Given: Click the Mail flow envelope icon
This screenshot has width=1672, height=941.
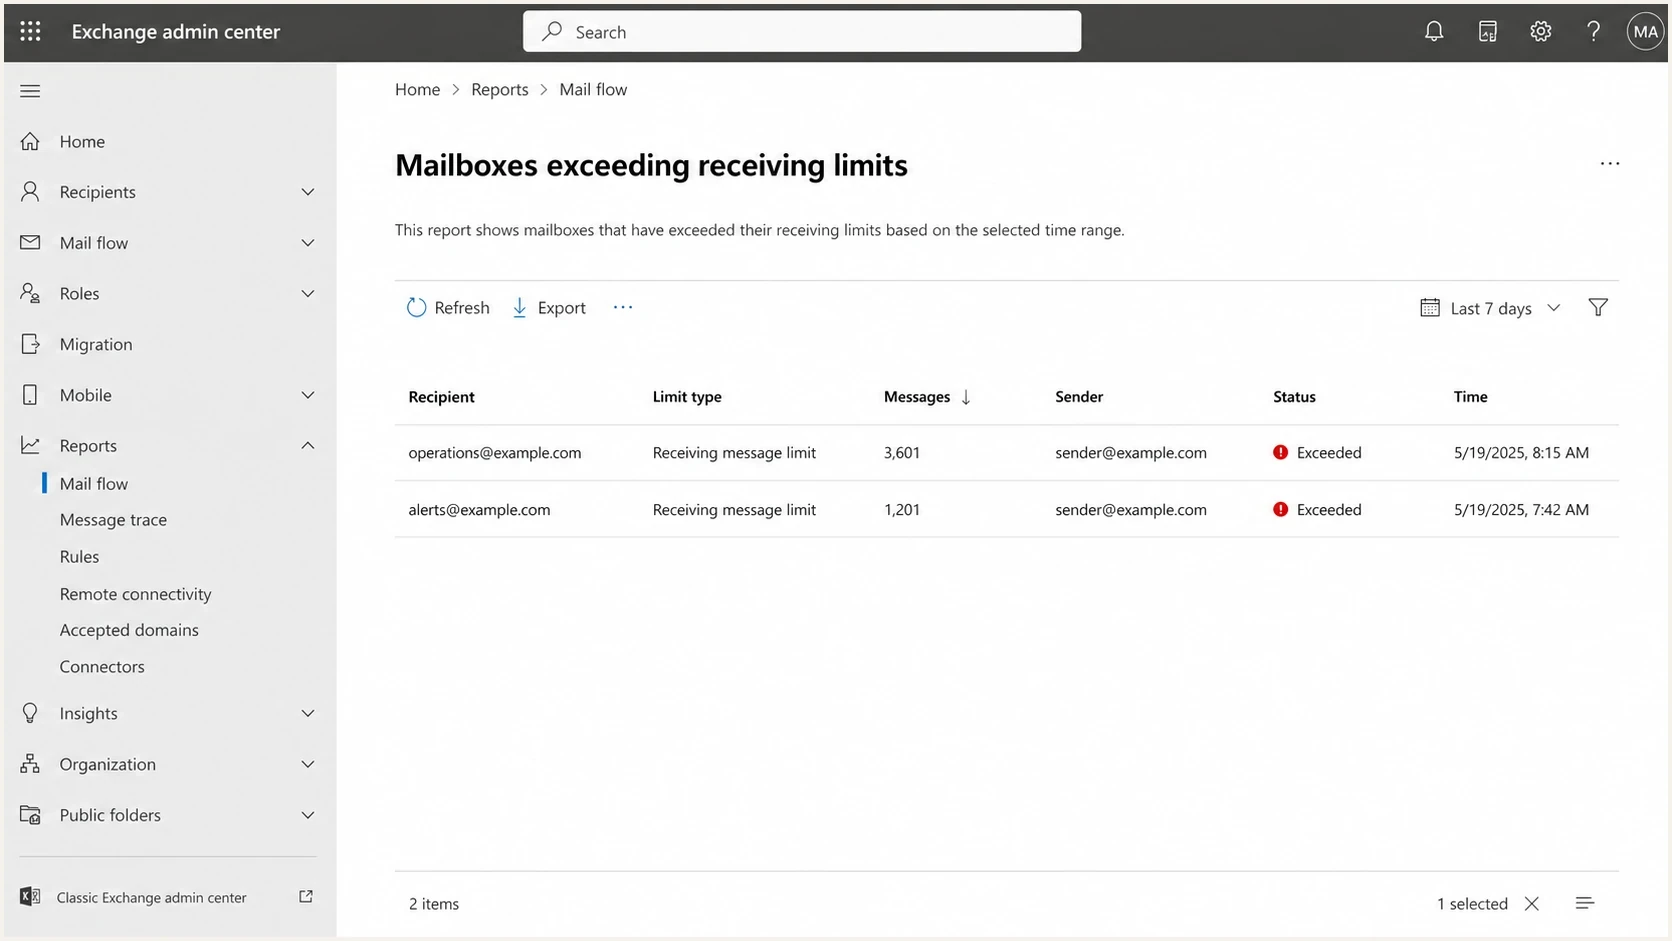Looking at the screenshot, I should point(30,242).
